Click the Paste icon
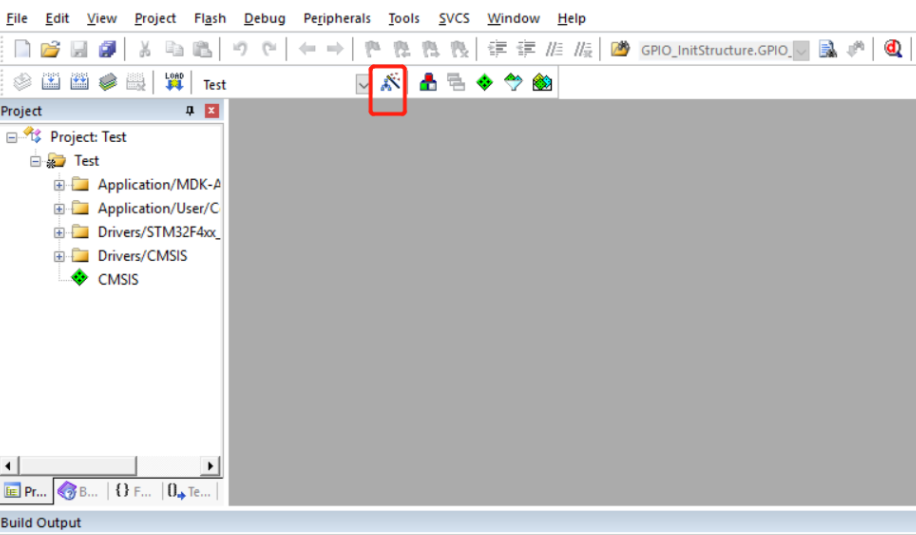916x535 pixels. click(x=202, y=49)
